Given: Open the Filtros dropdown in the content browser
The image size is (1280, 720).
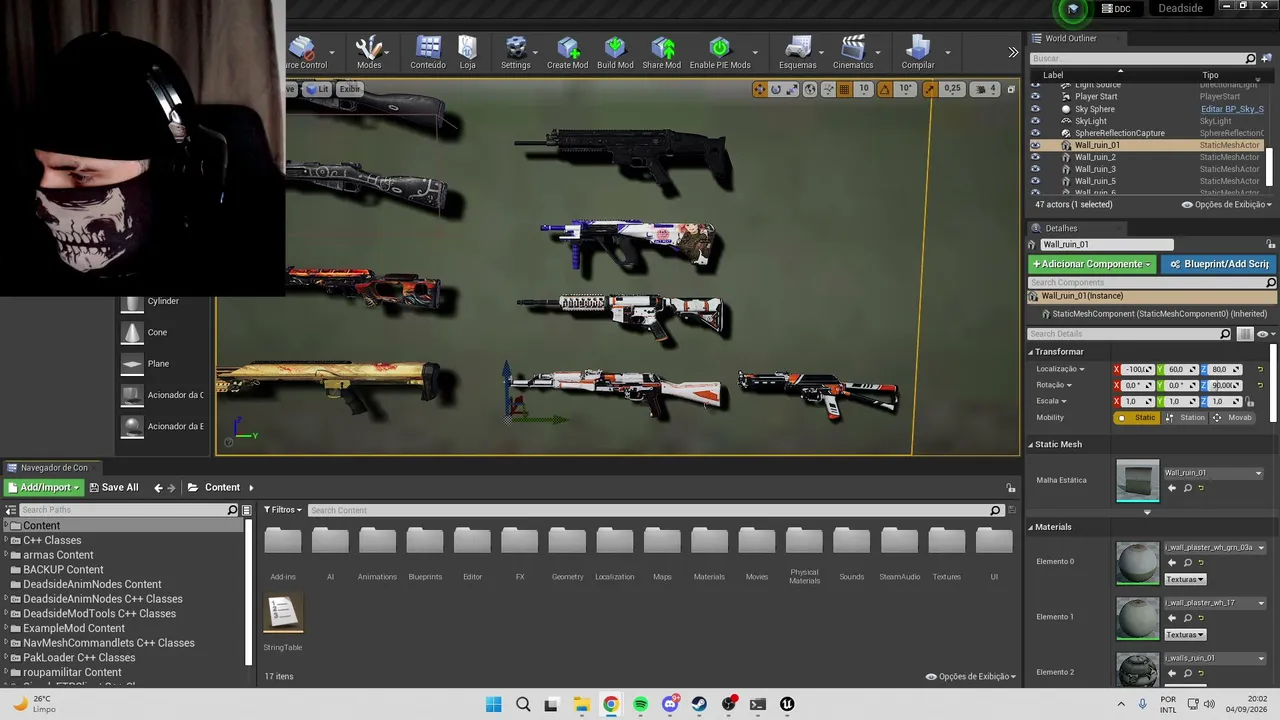Looking at the screenshot, I should [x=283, y=510].
